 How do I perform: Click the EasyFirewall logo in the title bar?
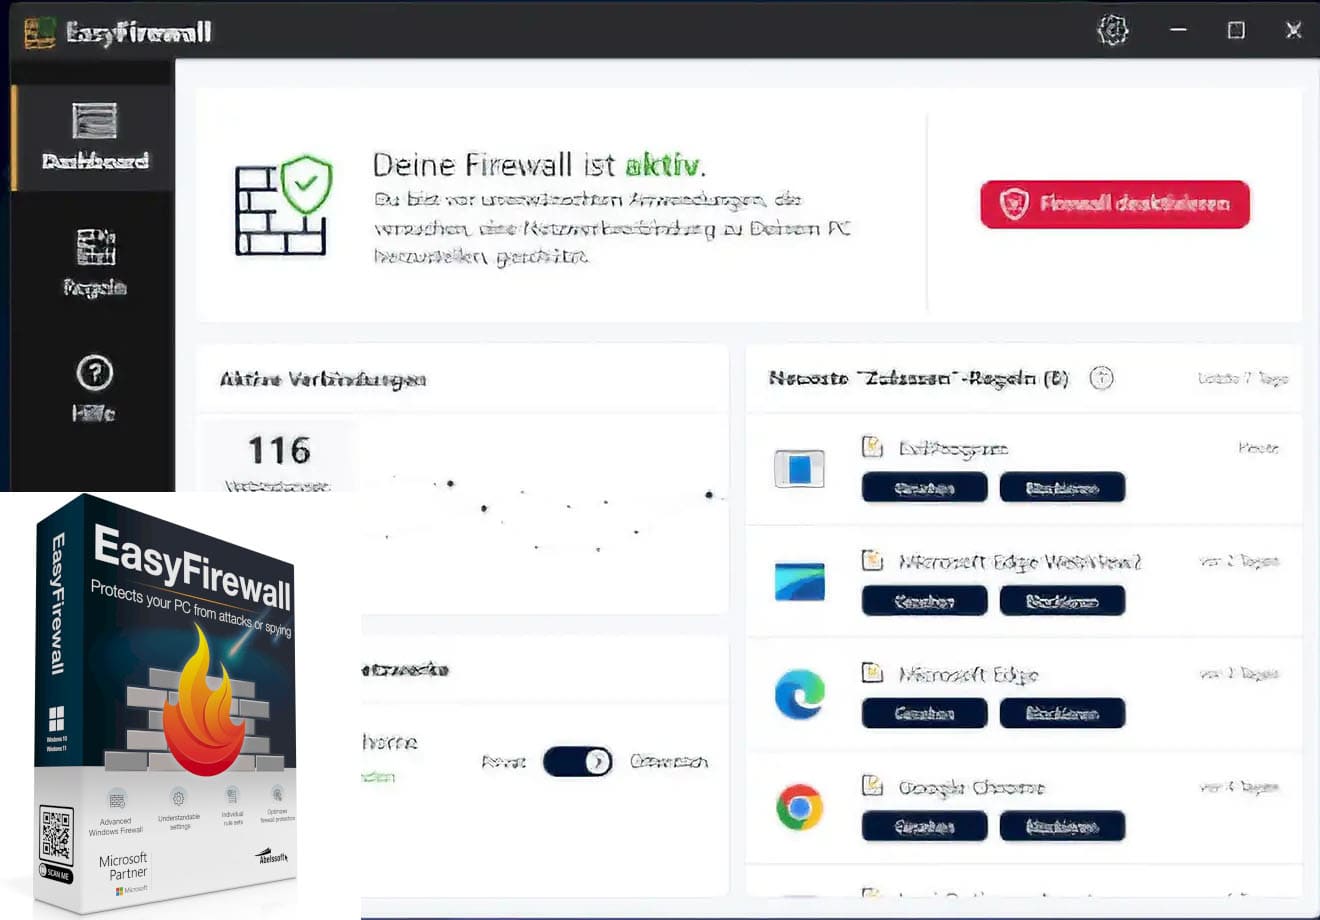tap(39, 32)
